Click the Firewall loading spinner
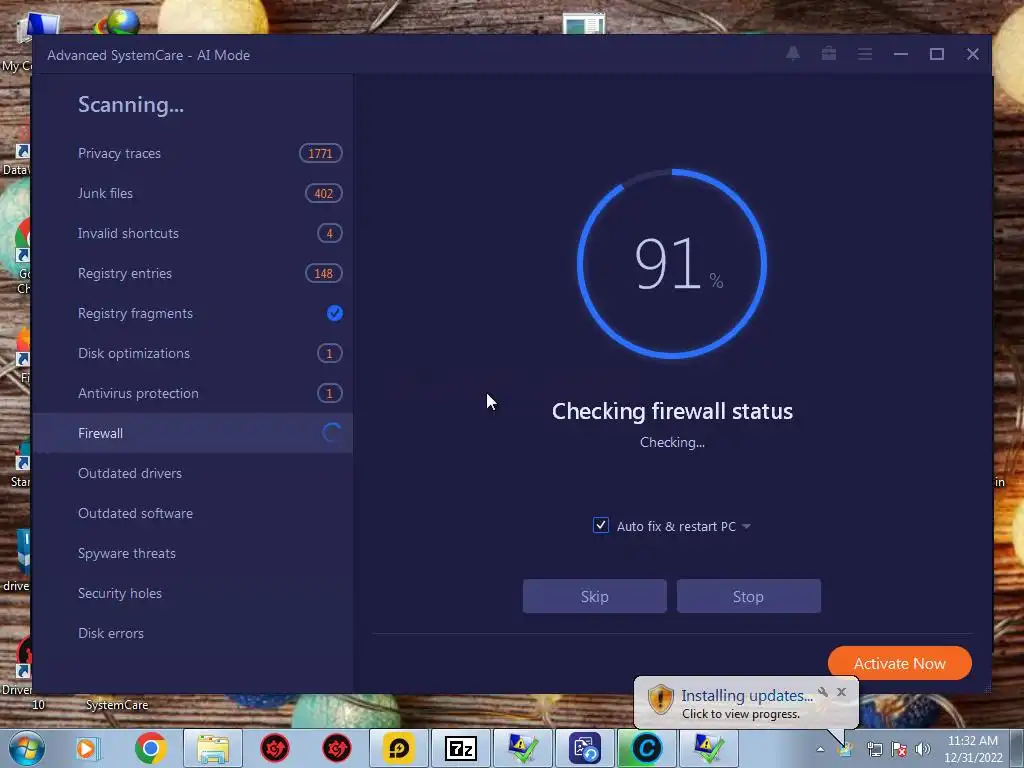This screenshot has width=1024, height=768. pos(332,433)
